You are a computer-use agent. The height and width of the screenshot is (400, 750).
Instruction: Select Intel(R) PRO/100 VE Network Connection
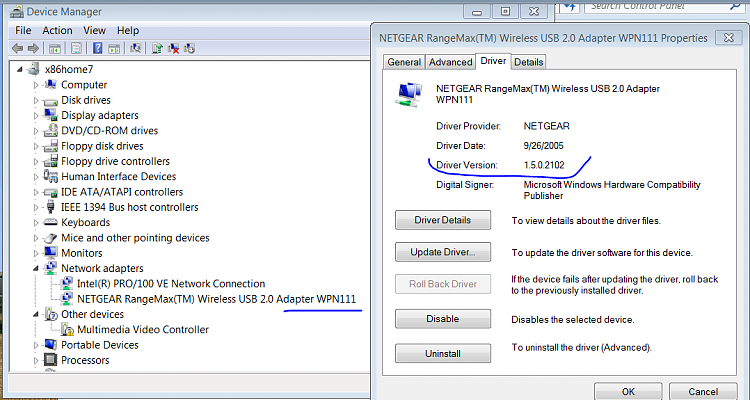click(x=171, y=284)
